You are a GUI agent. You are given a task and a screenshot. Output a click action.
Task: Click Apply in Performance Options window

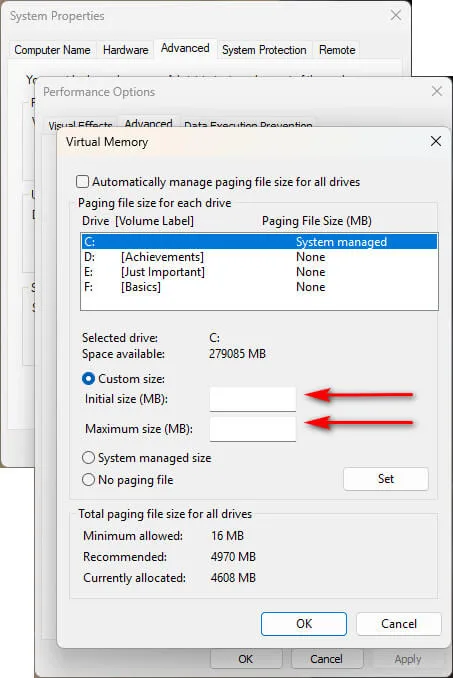tap(407, 659)
